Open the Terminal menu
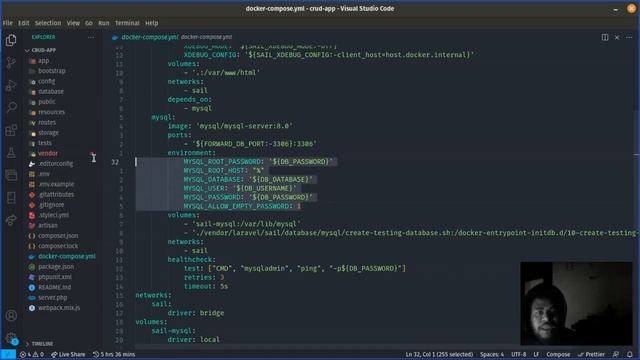Image resolution: width=640 pixels, height=360 pixels. point(127,23)
